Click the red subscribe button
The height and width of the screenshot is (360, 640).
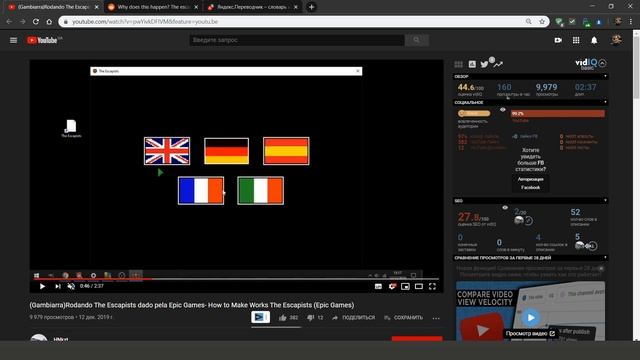pos(417,338)
